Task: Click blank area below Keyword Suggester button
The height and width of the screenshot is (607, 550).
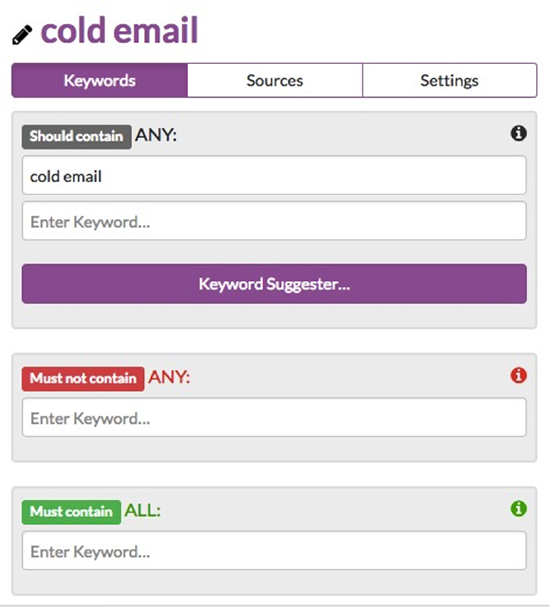Action: tap(274, 316)
